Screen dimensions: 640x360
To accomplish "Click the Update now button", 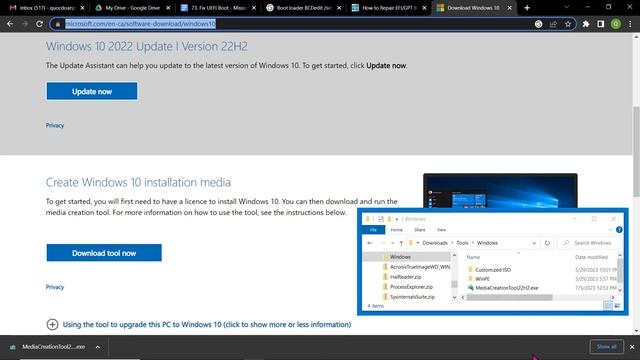I will pos(92,91).
